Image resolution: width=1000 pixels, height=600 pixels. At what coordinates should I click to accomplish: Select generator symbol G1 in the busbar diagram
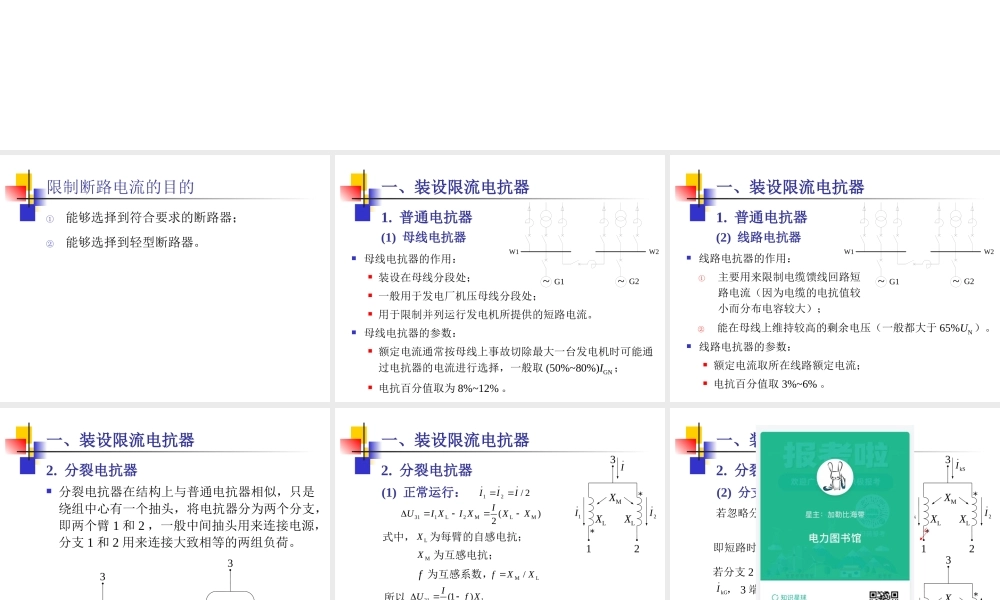point(546,281)
